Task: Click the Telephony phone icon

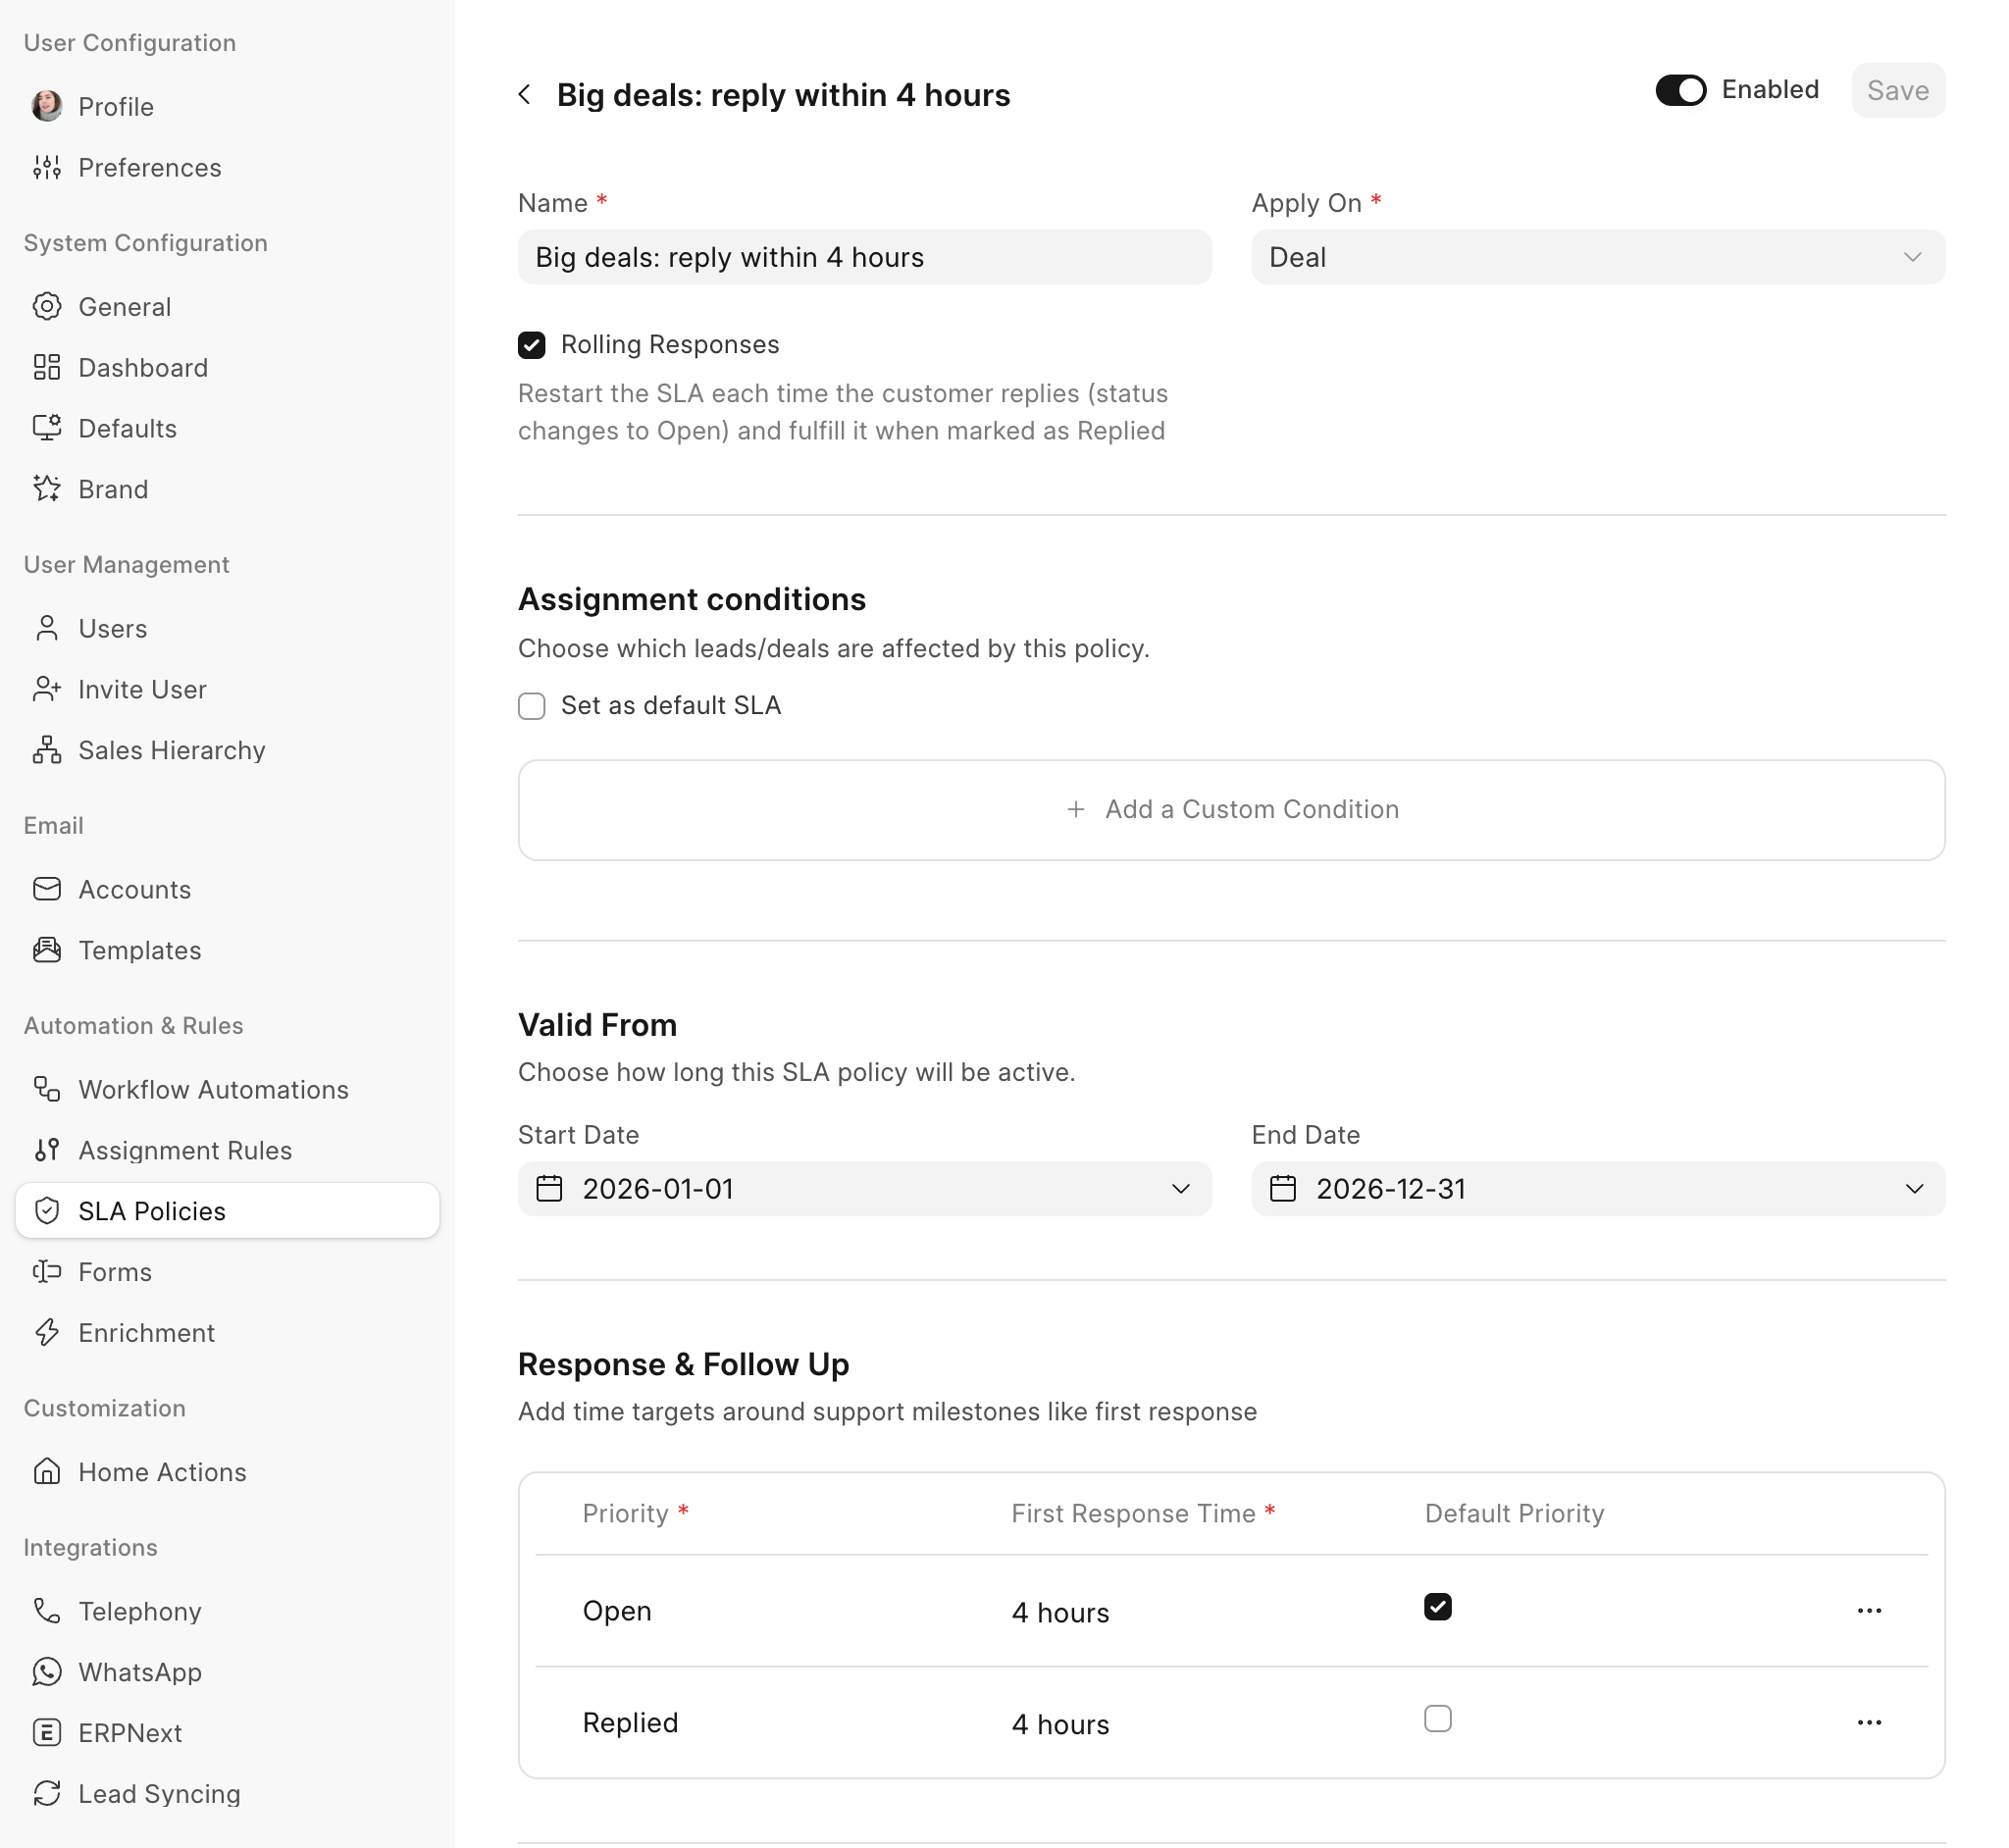Action: click(47, 1611)
